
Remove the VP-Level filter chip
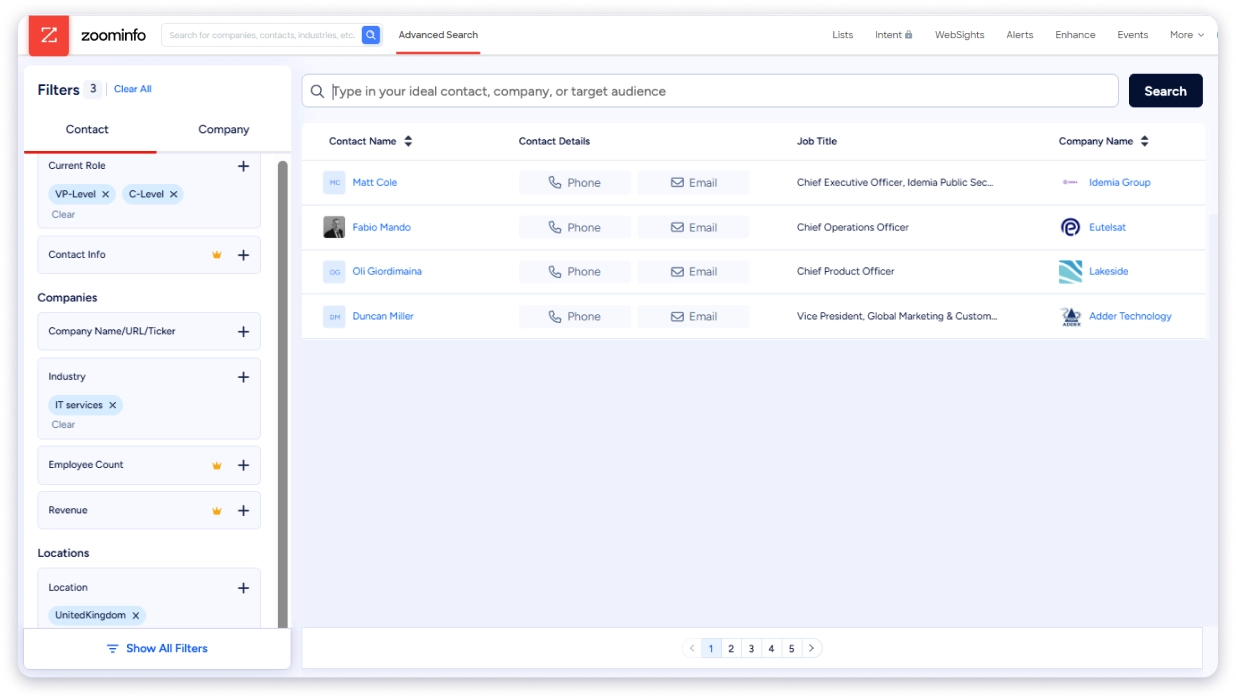[105, 194]
